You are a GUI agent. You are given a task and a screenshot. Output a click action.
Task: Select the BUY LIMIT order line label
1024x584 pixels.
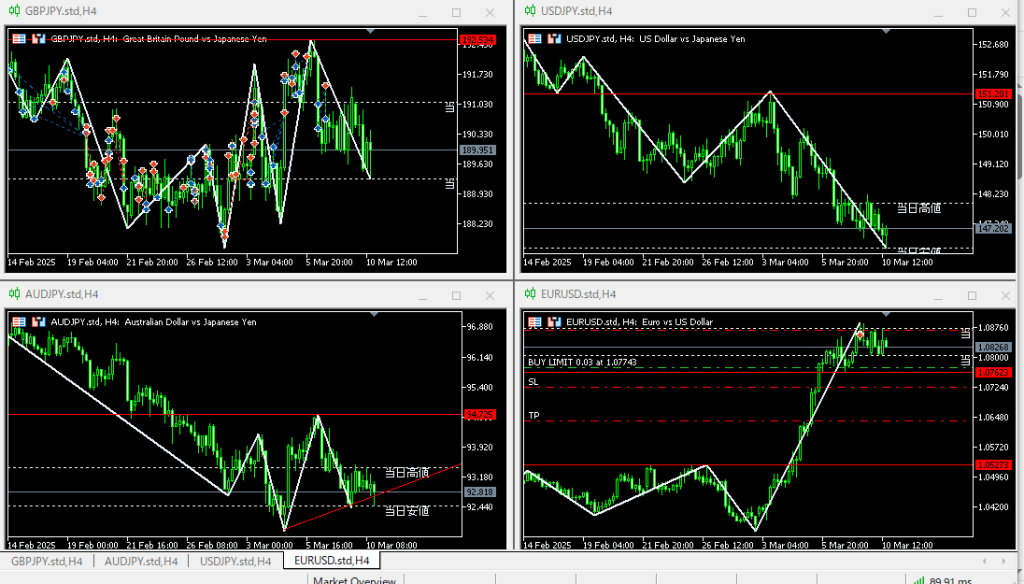click(x=582, y=361)
